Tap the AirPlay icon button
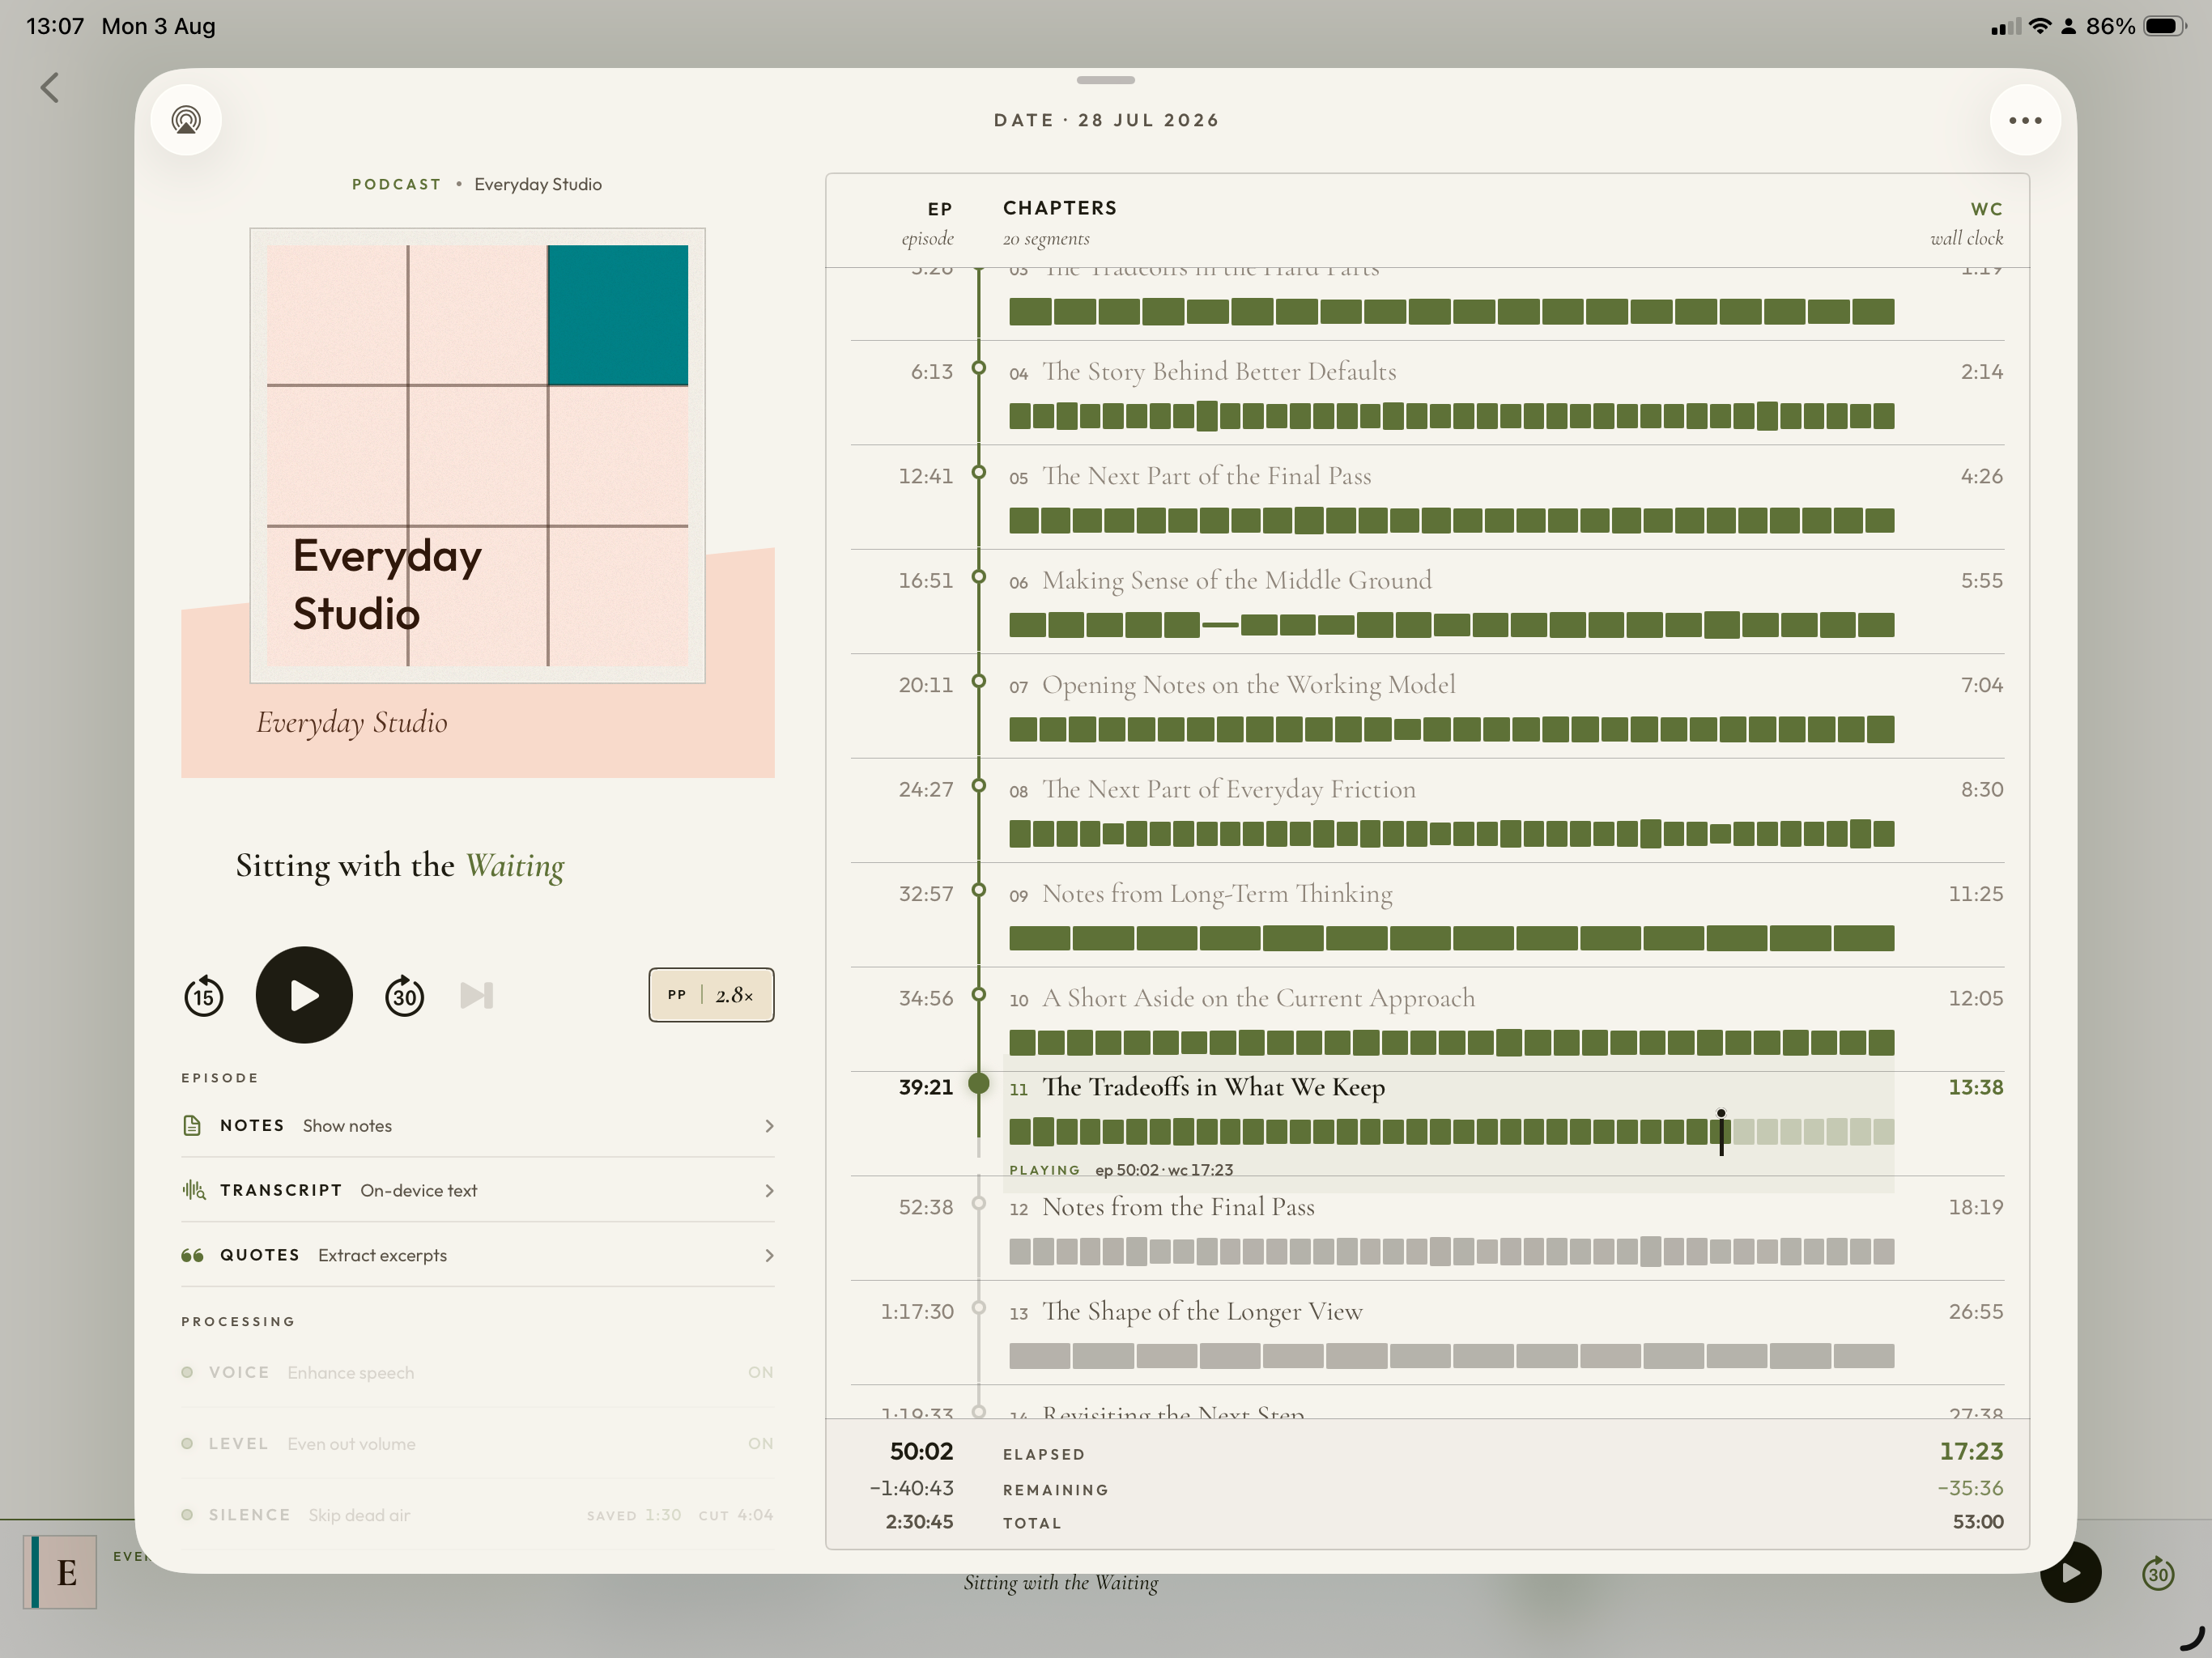 (186, 120)
